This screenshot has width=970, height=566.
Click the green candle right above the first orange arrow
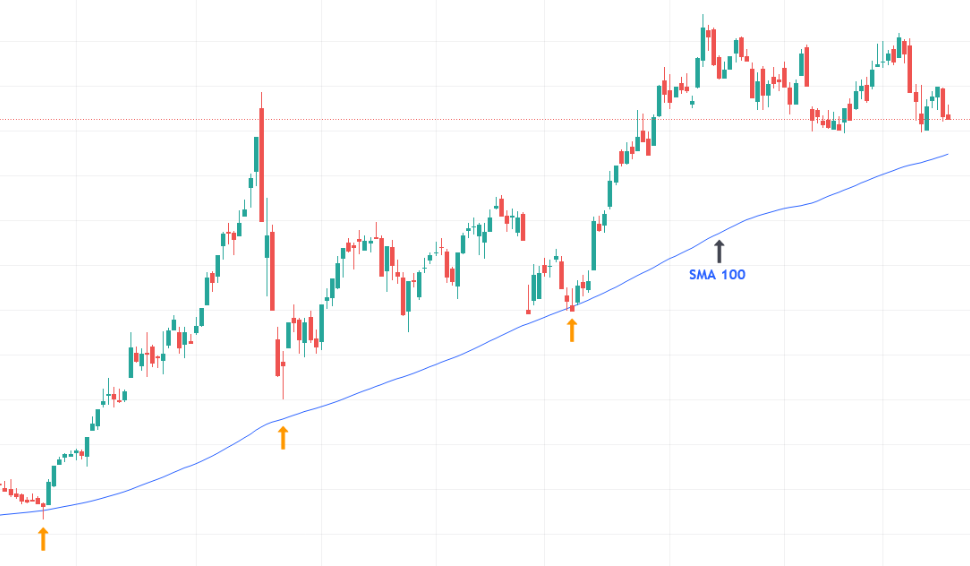pyautogui.click(x=49, y=493)
